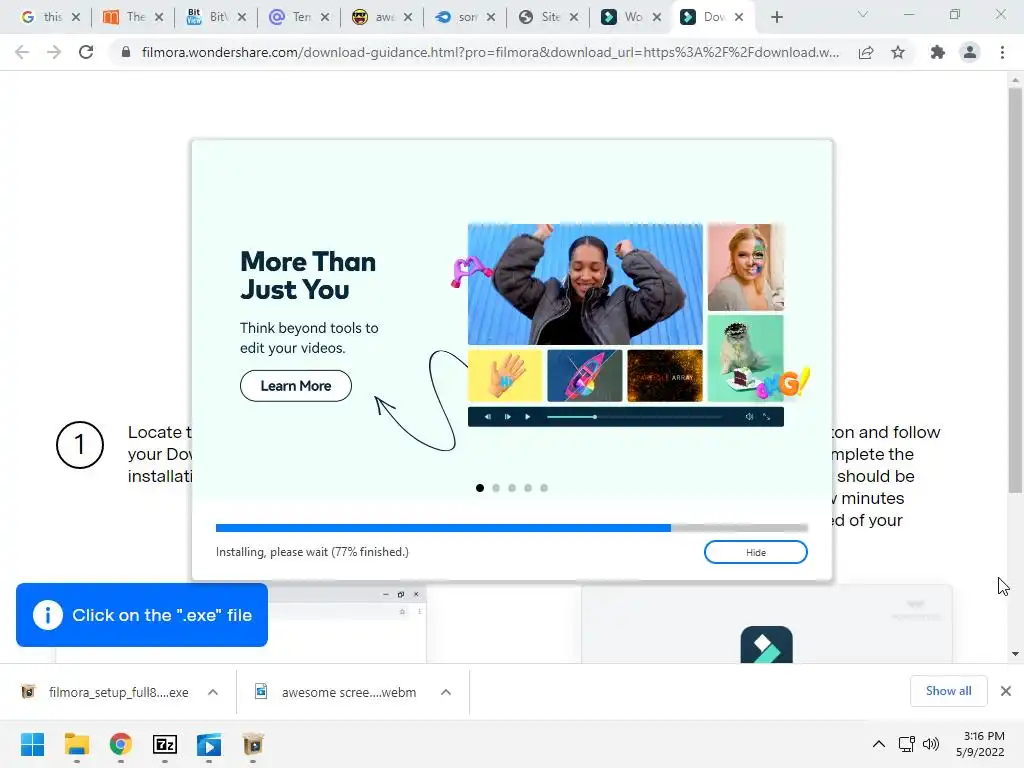Show hidden system tray icons
1024x768 pixels.
[x=879, y=744]
